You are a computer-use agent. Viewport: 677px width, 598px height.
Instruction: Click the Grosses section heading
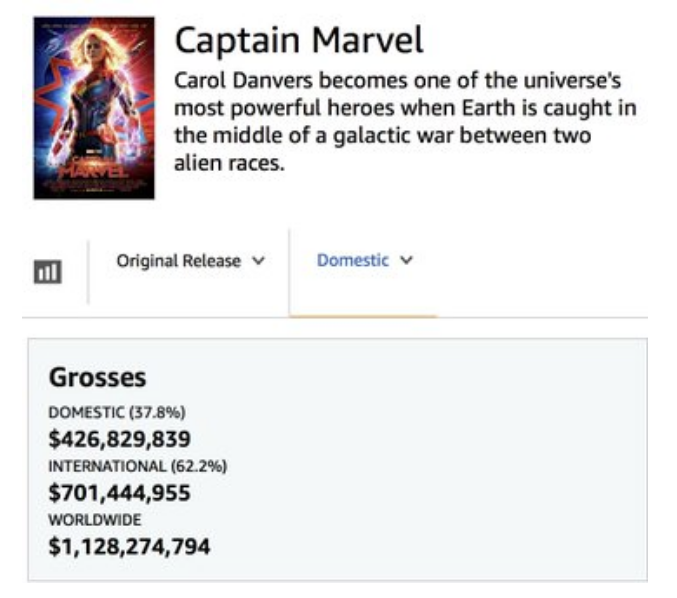[98, 377]
